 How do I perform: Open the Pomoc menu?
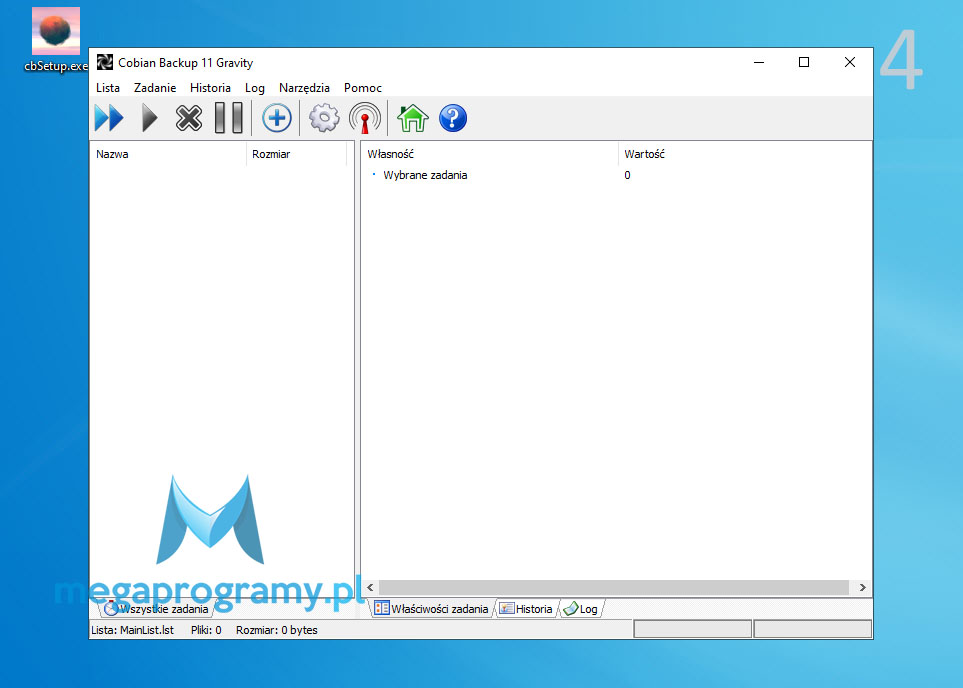tap(362, 88)
